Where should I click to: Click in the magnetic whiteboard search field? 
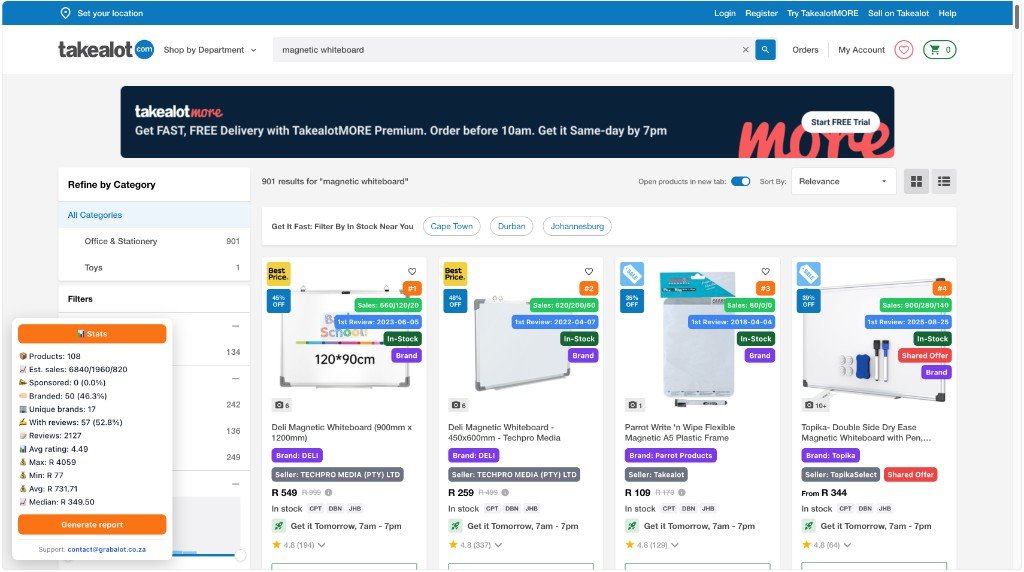509,50
